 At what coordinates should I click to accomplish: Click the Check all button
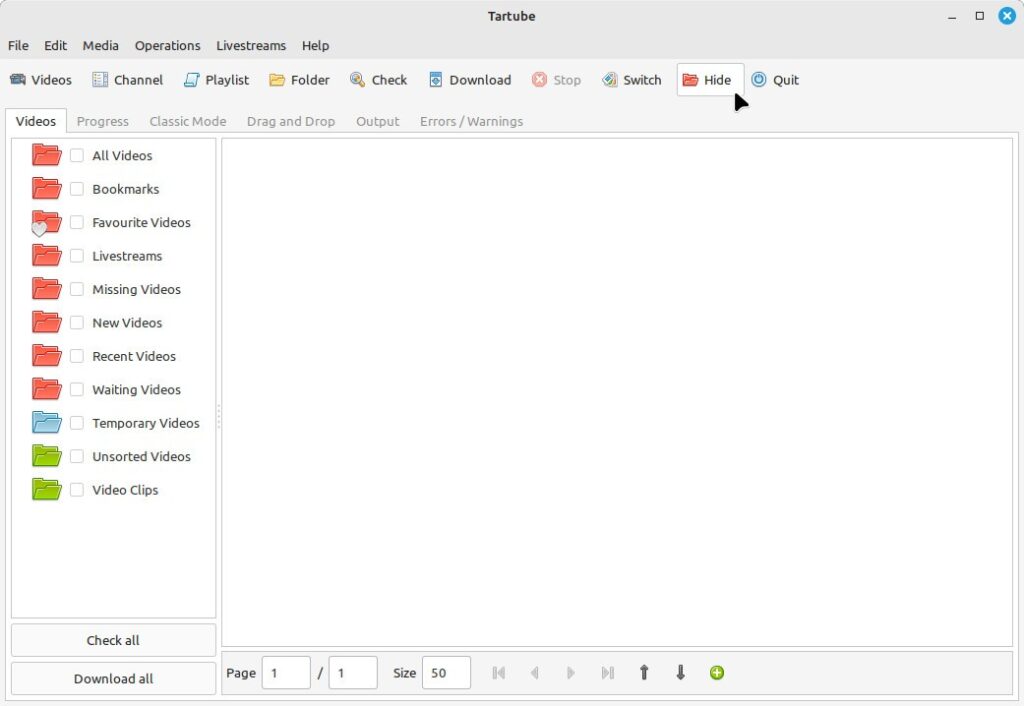114,640
